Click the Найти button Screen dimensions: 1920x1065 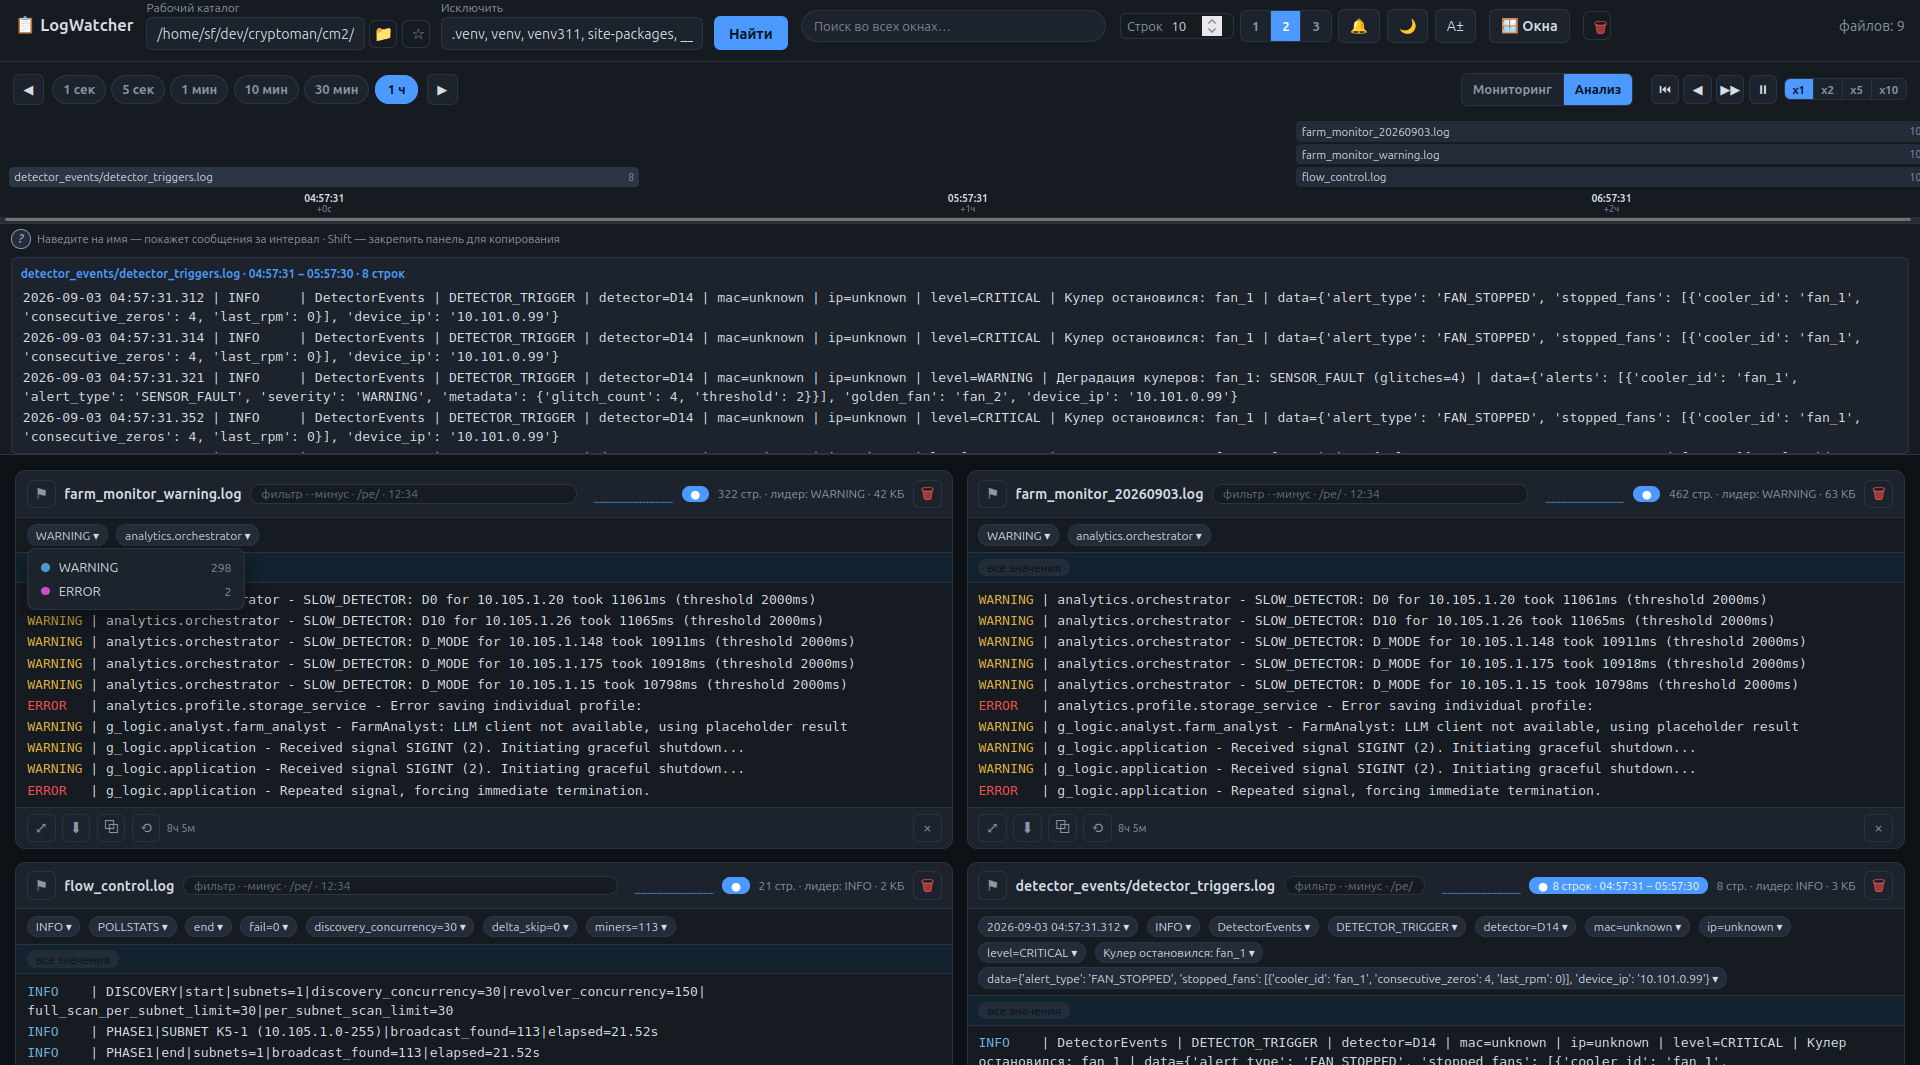(x=750, y=34)
